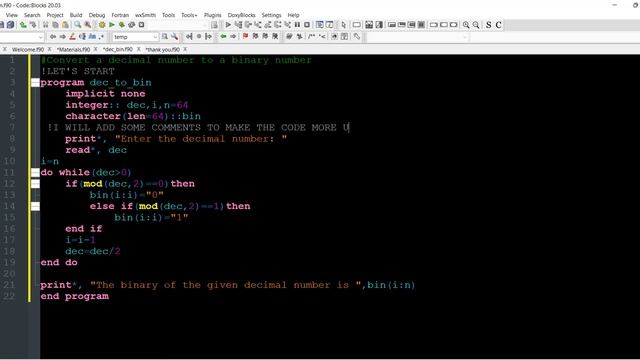
Task: Click inside the temp search field
Action: click(132, 37)
